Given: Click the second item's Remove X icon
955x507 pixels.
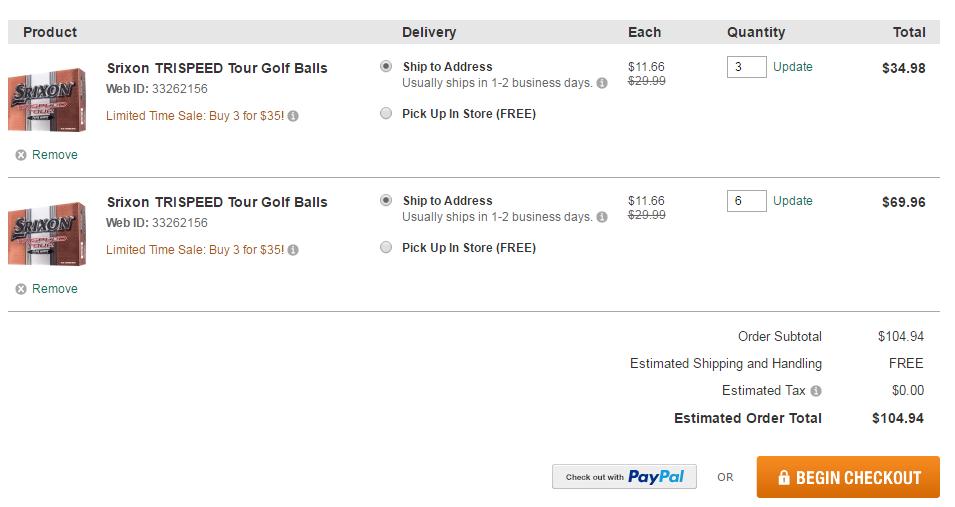Looking at the screenshot, I should point(21,289).
